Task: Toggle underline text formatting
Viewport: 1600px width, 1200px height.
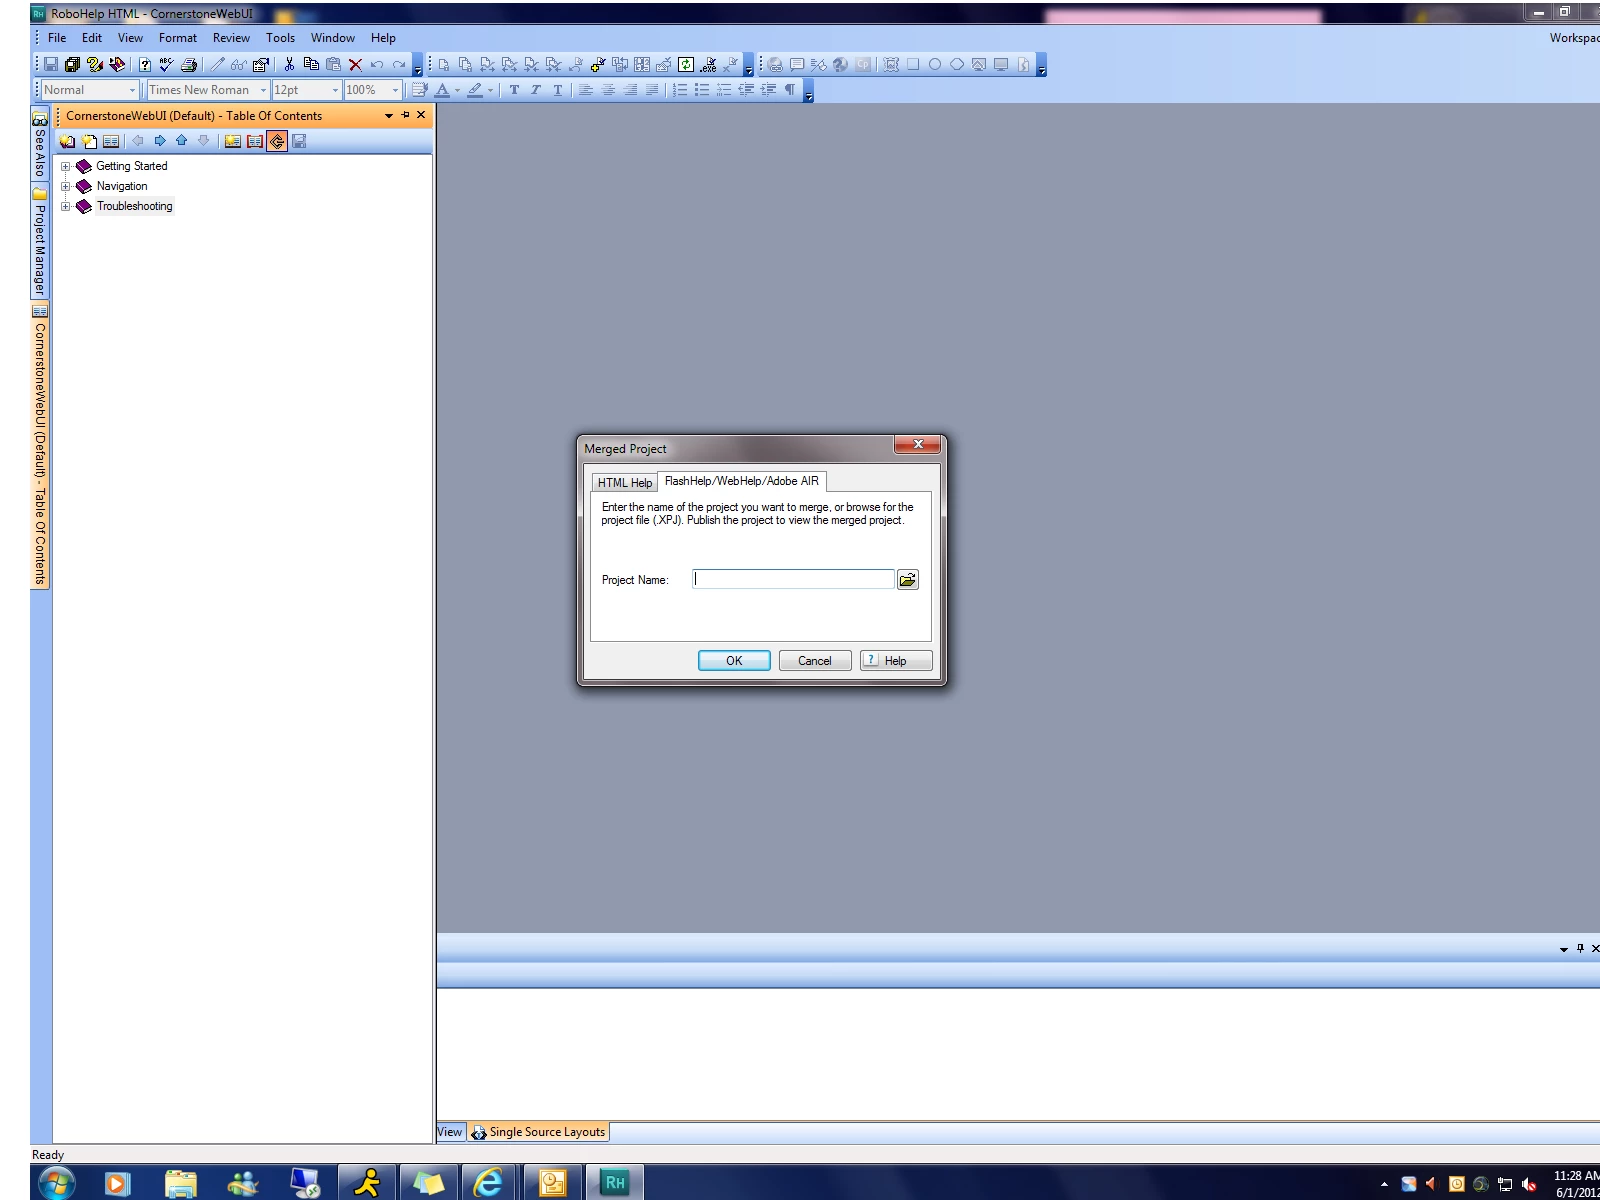Action: coord(558,90)
